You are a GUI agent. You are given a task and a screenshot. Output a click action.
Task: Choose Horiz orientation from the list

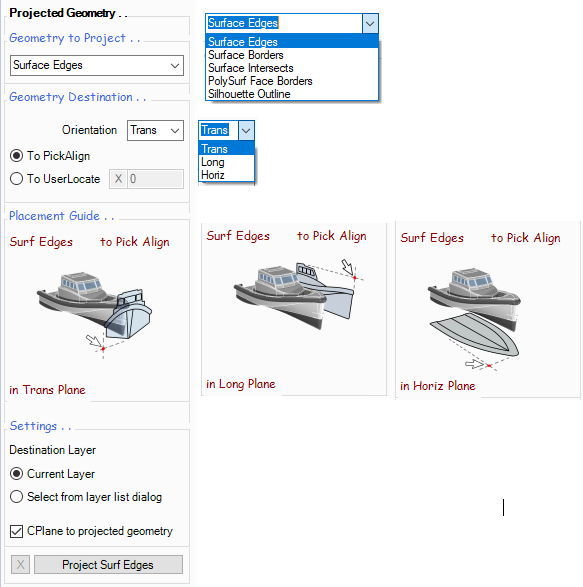tap(227, 175)
